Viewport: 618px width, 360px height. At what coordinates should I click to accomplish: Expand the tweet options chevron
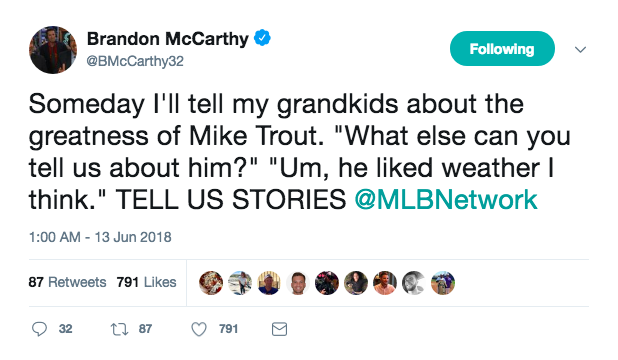pyautogui.click(x=580, y=50)
